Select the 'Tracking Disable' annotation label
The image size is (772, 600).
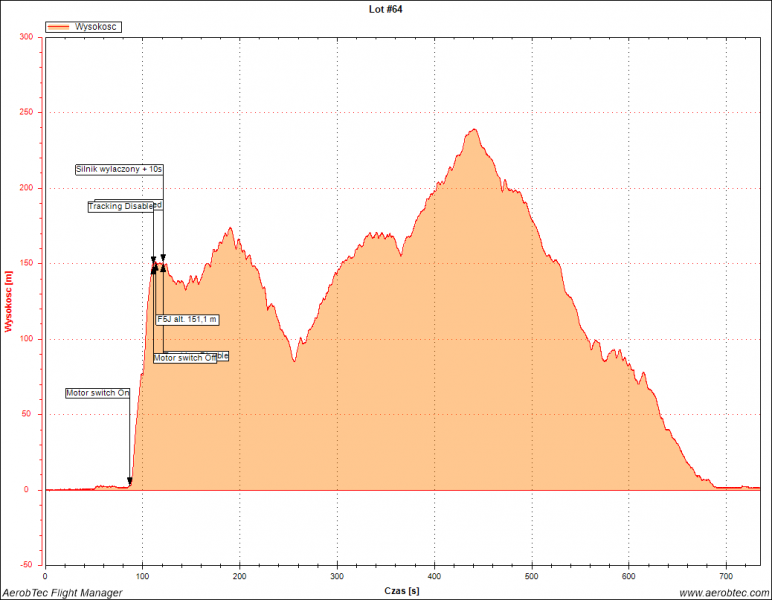tap(121, 206)
